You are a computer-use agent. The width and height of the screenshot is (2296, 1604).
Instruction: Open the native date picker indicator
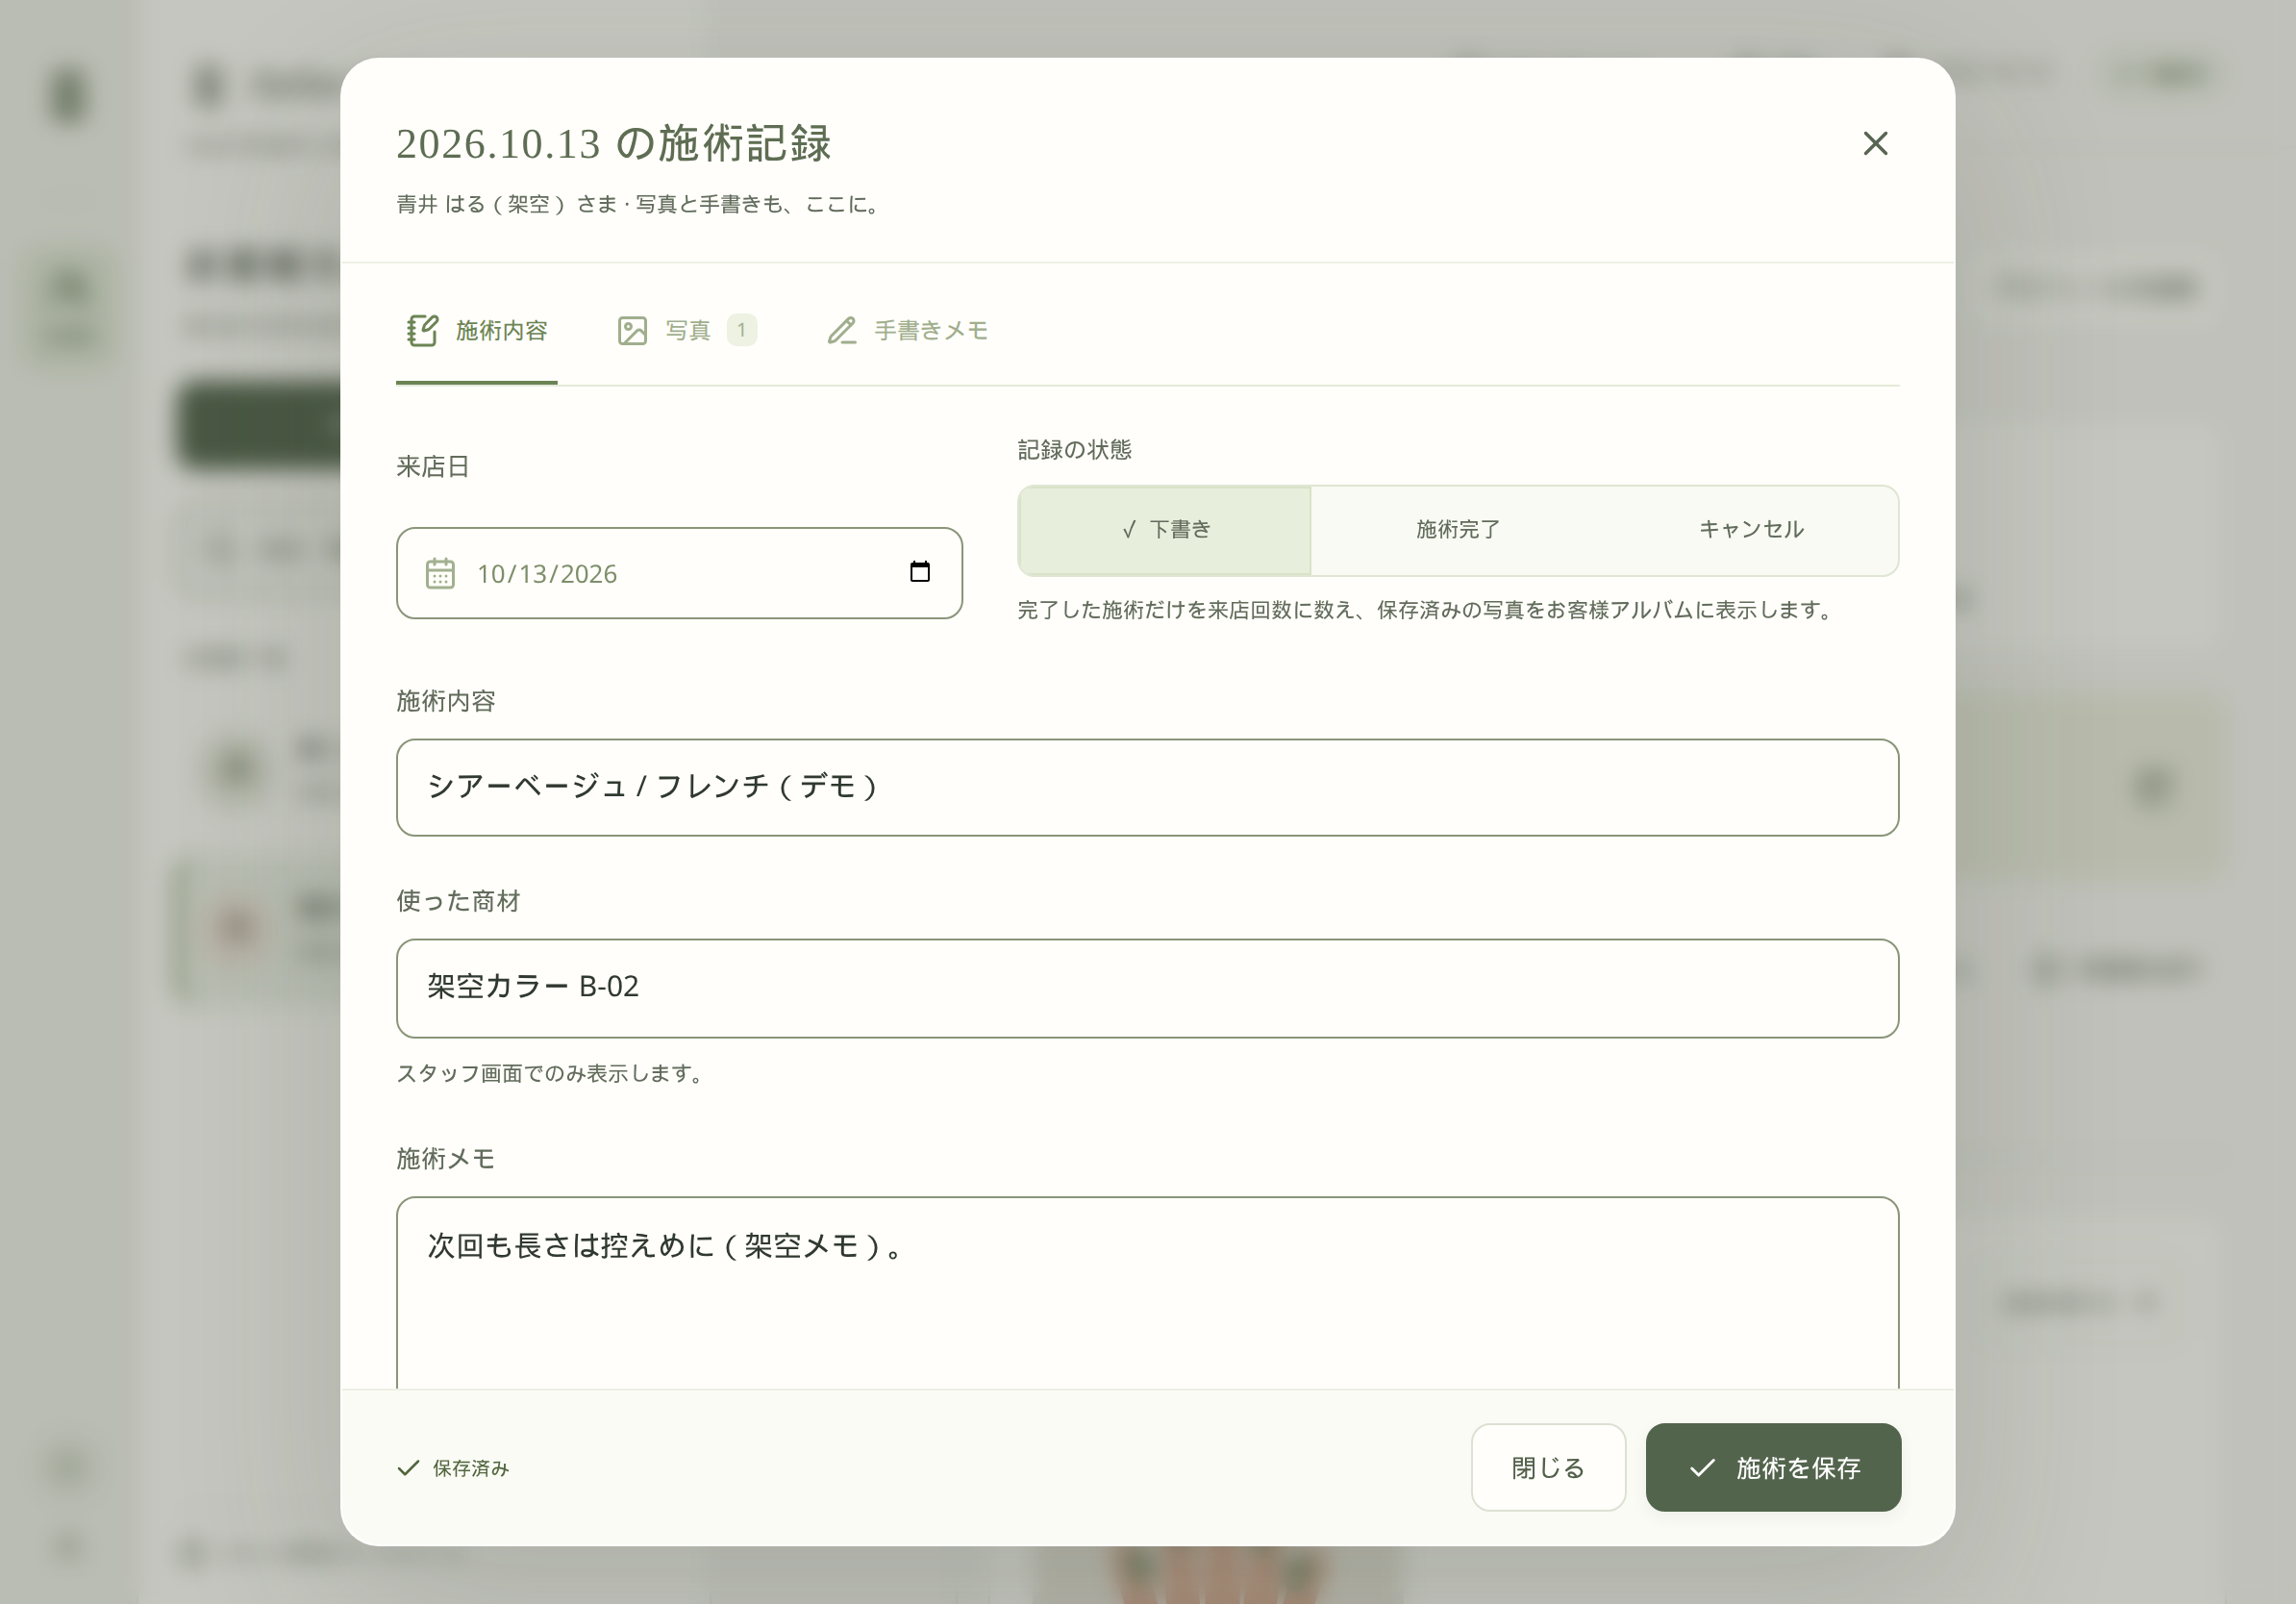coord(920,572)
